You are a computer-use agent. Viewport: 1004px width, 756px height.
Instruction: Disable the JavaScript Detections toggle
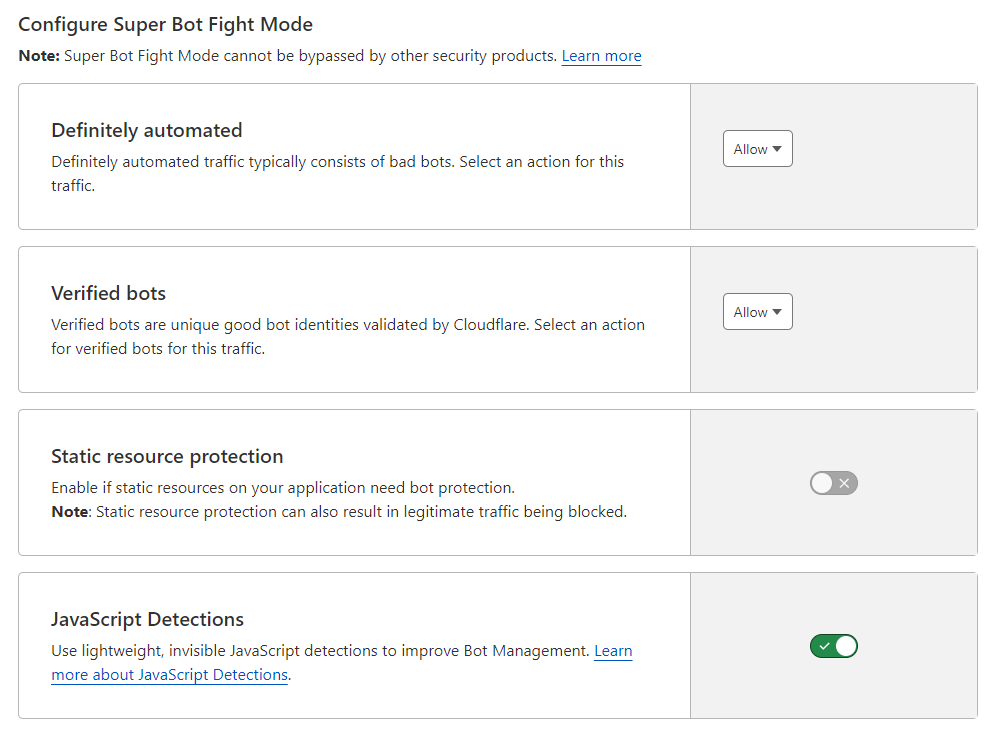tap(833, 647)
